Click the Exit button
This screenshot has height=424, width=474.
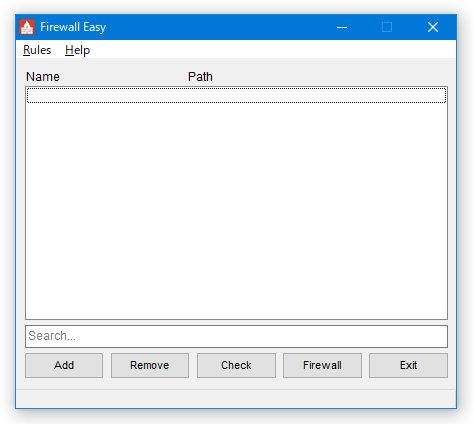coord(408,365)
